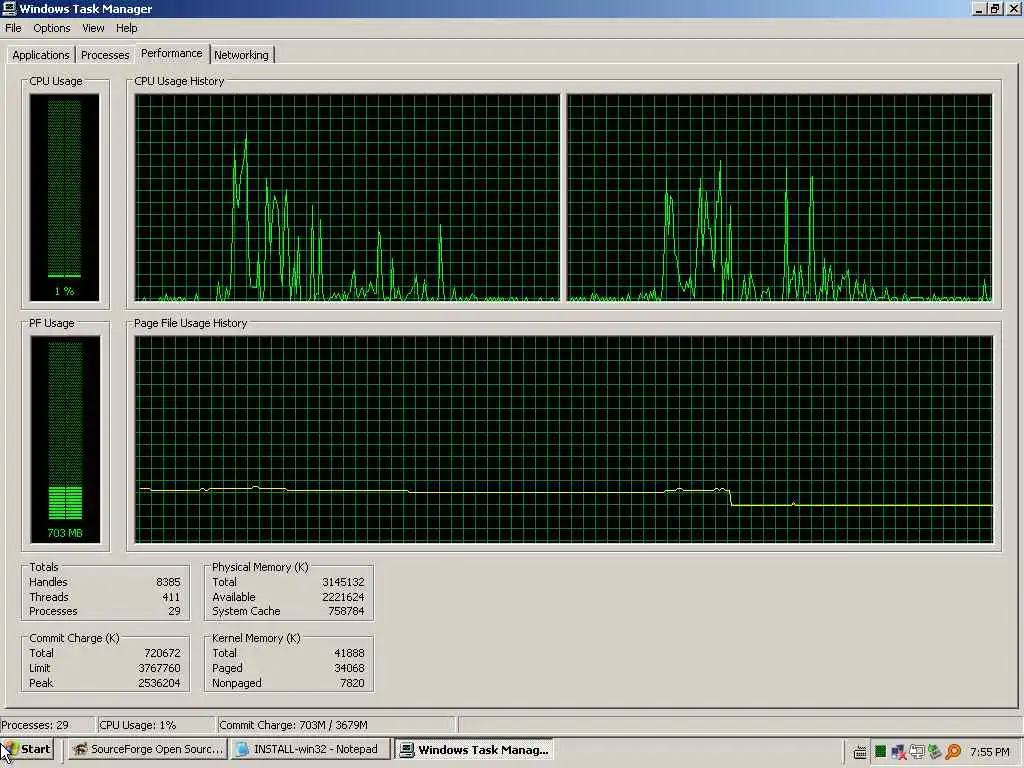Open the View menu
Viewport: 1024px width, 768px height.
point(93,28)
